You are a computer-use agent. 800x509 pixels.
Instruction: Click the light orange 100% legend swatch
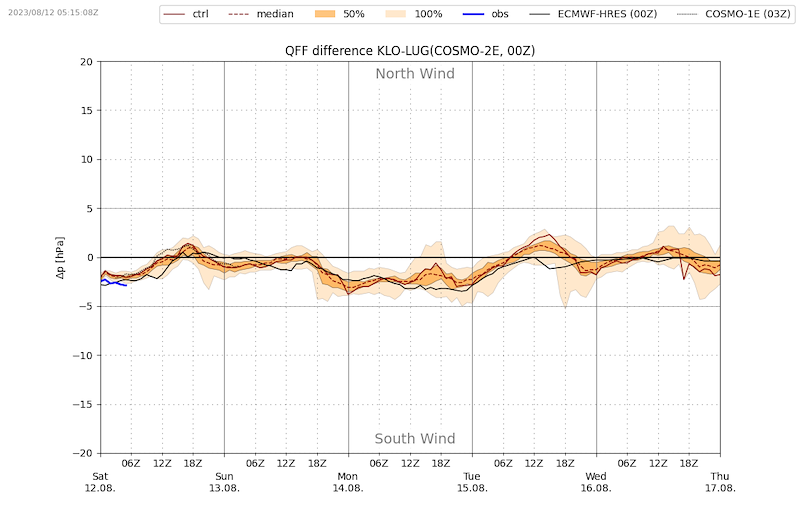point(395,14)
